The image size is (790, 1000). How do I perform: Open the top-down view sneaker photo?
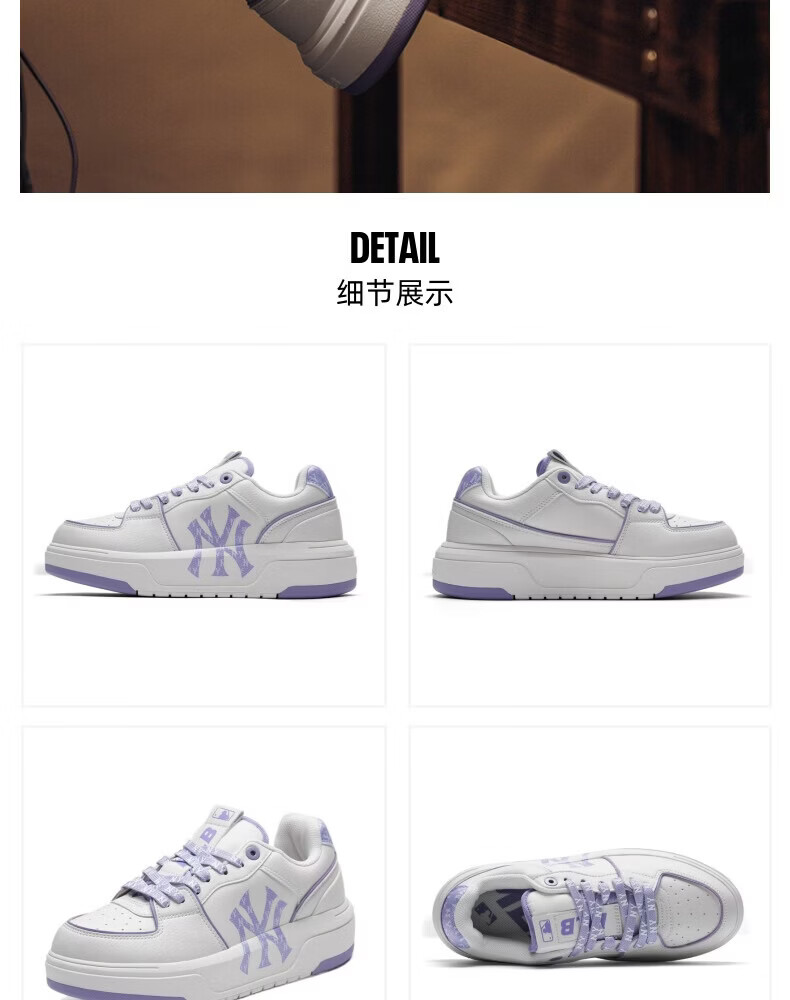[590, 863]
